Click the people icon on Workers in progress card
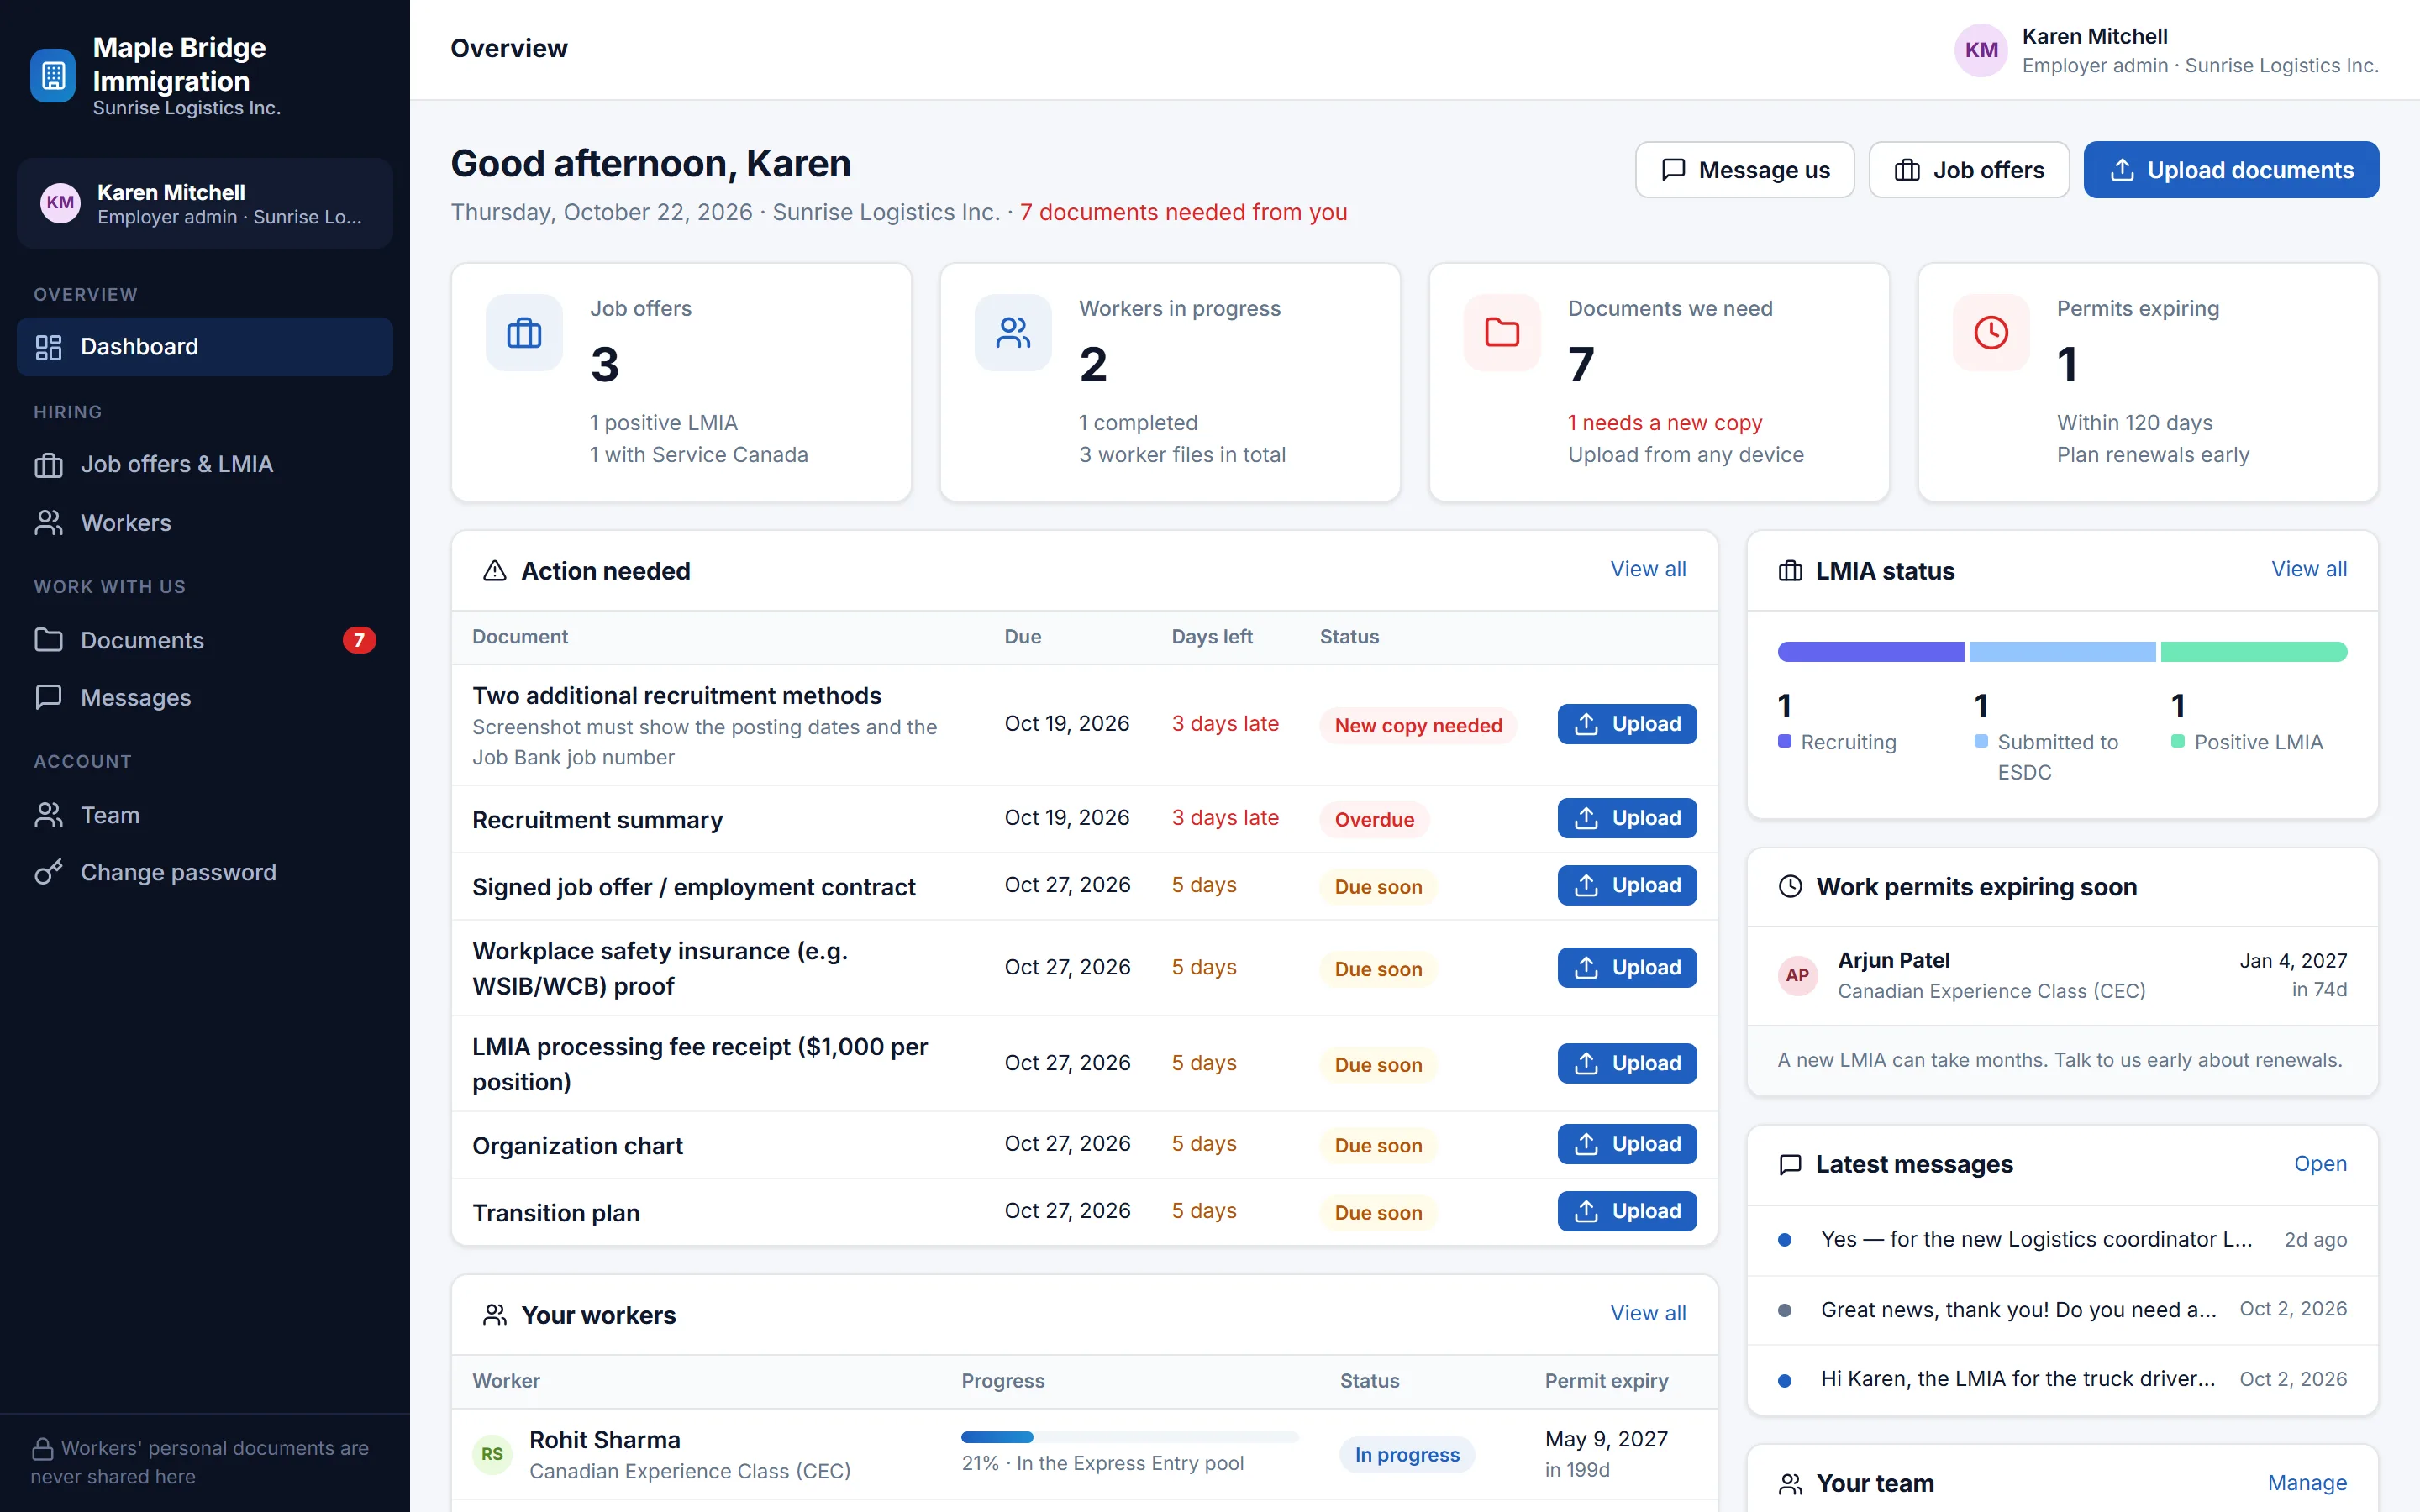Viewport: 2420px width, 1512px height. pos(1013,333)
